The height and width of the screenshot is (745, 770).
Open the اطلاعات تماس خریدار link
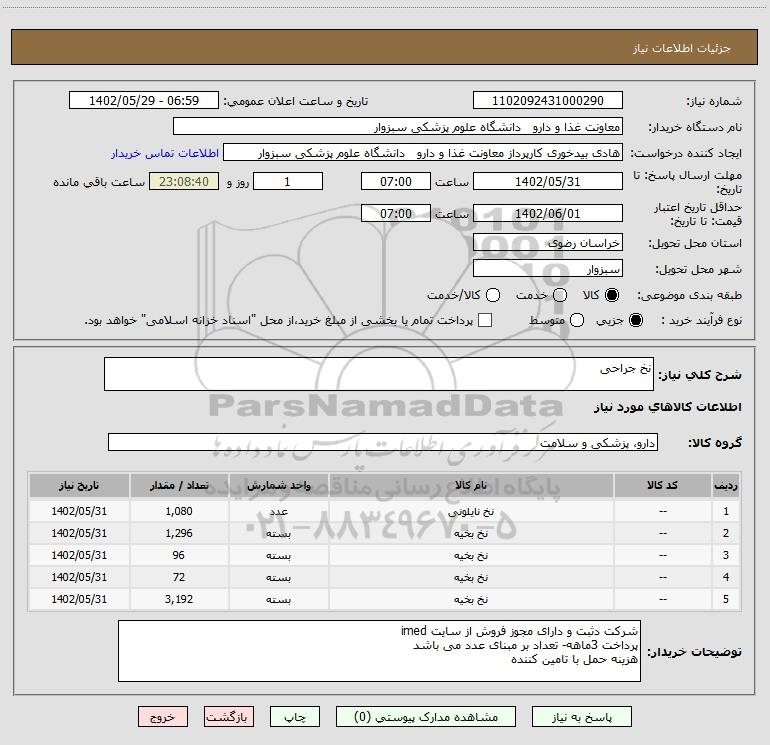[165, 153]
